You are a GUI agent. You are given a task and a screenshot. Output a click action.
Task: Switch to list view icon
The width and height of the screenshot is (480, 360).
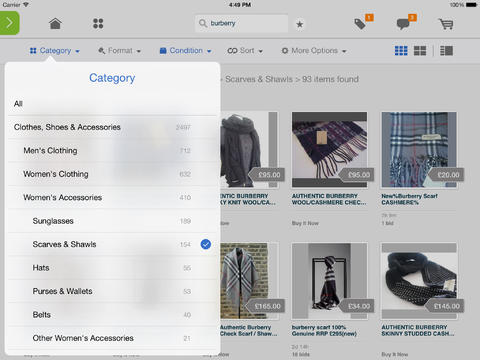pyautogui.click(x=446, y=51)
